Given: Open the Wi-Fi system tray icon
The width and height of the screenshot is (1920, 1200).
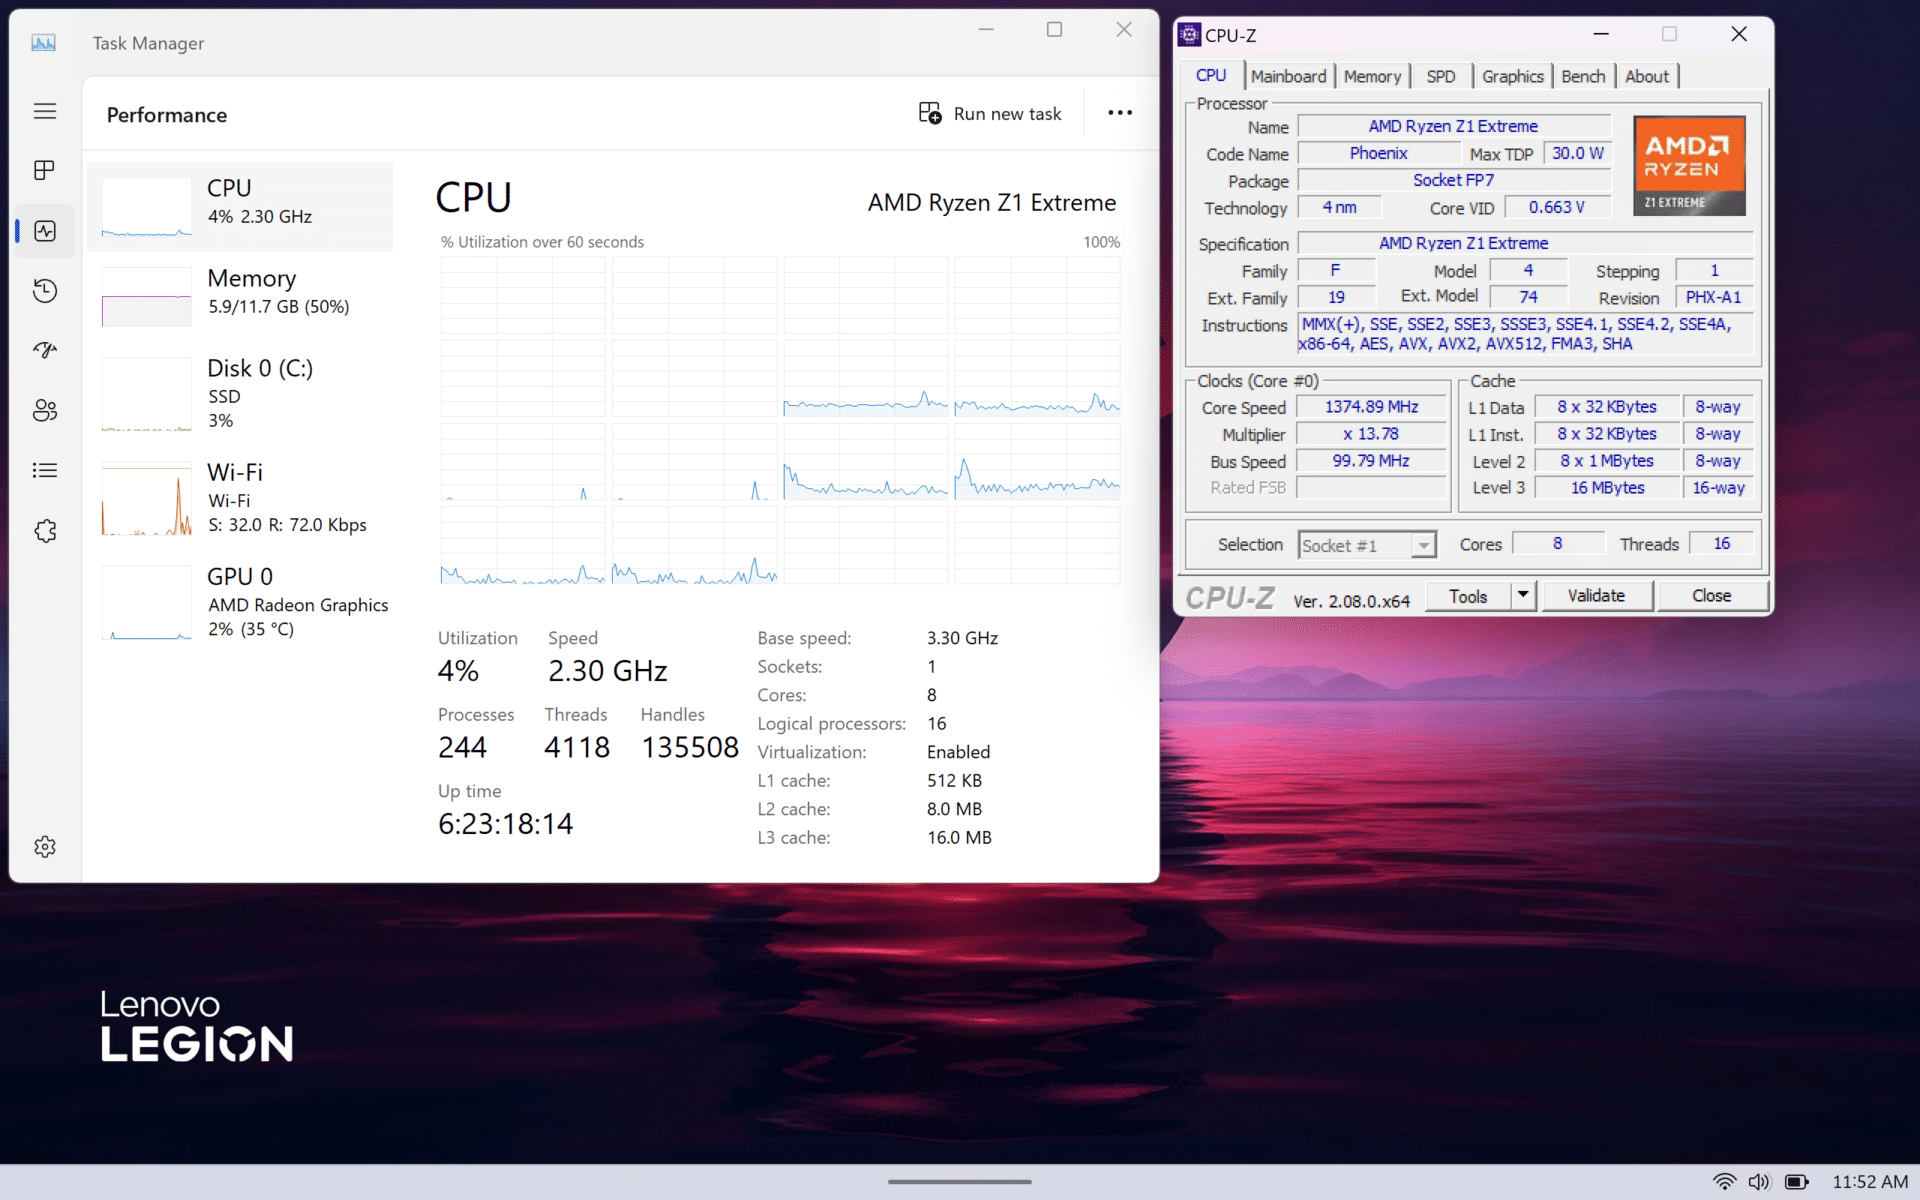Looking at the screenshot, I should 1724,1182.
